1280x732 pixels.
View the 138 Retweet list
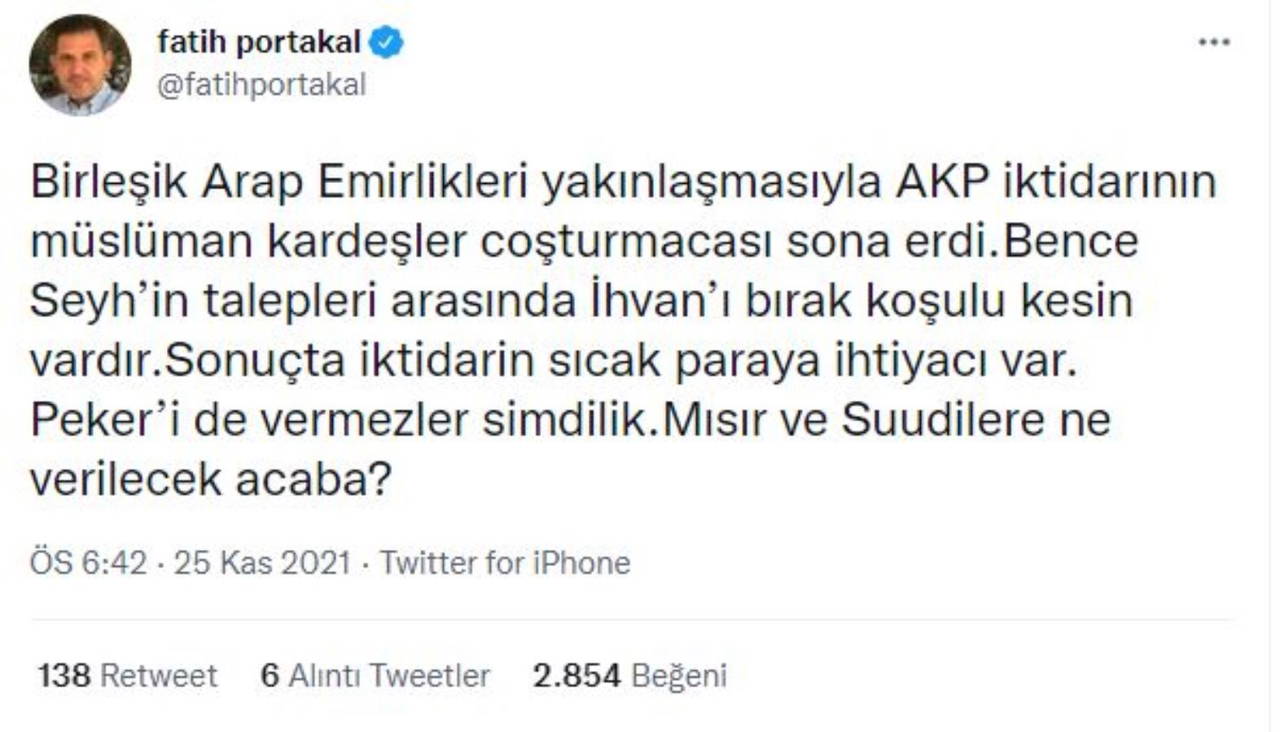coord(127,676)
